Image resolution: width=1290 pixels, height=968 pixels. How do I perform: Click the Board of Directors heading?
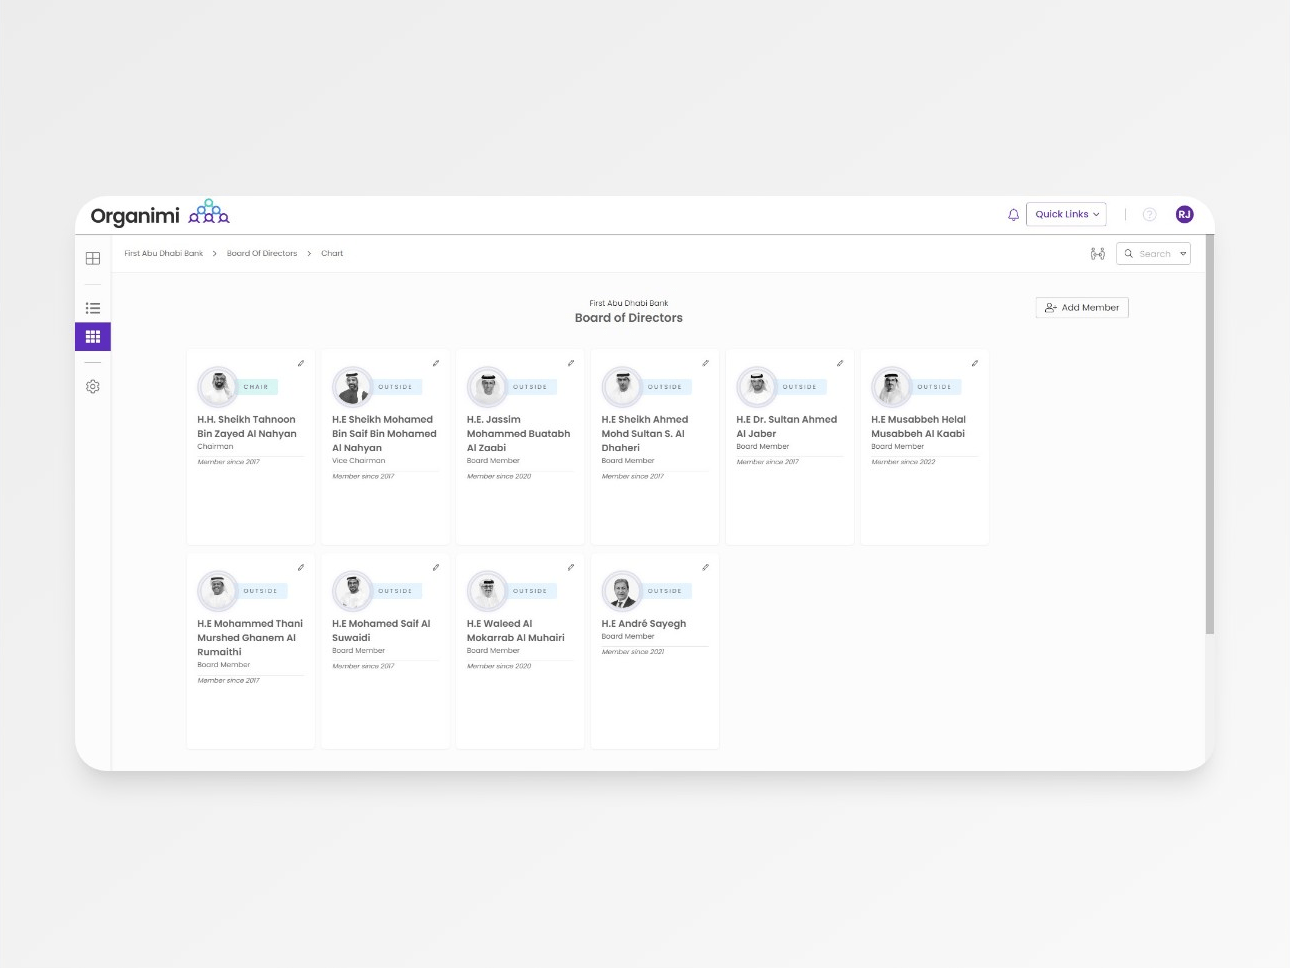[x=629, y=318]
